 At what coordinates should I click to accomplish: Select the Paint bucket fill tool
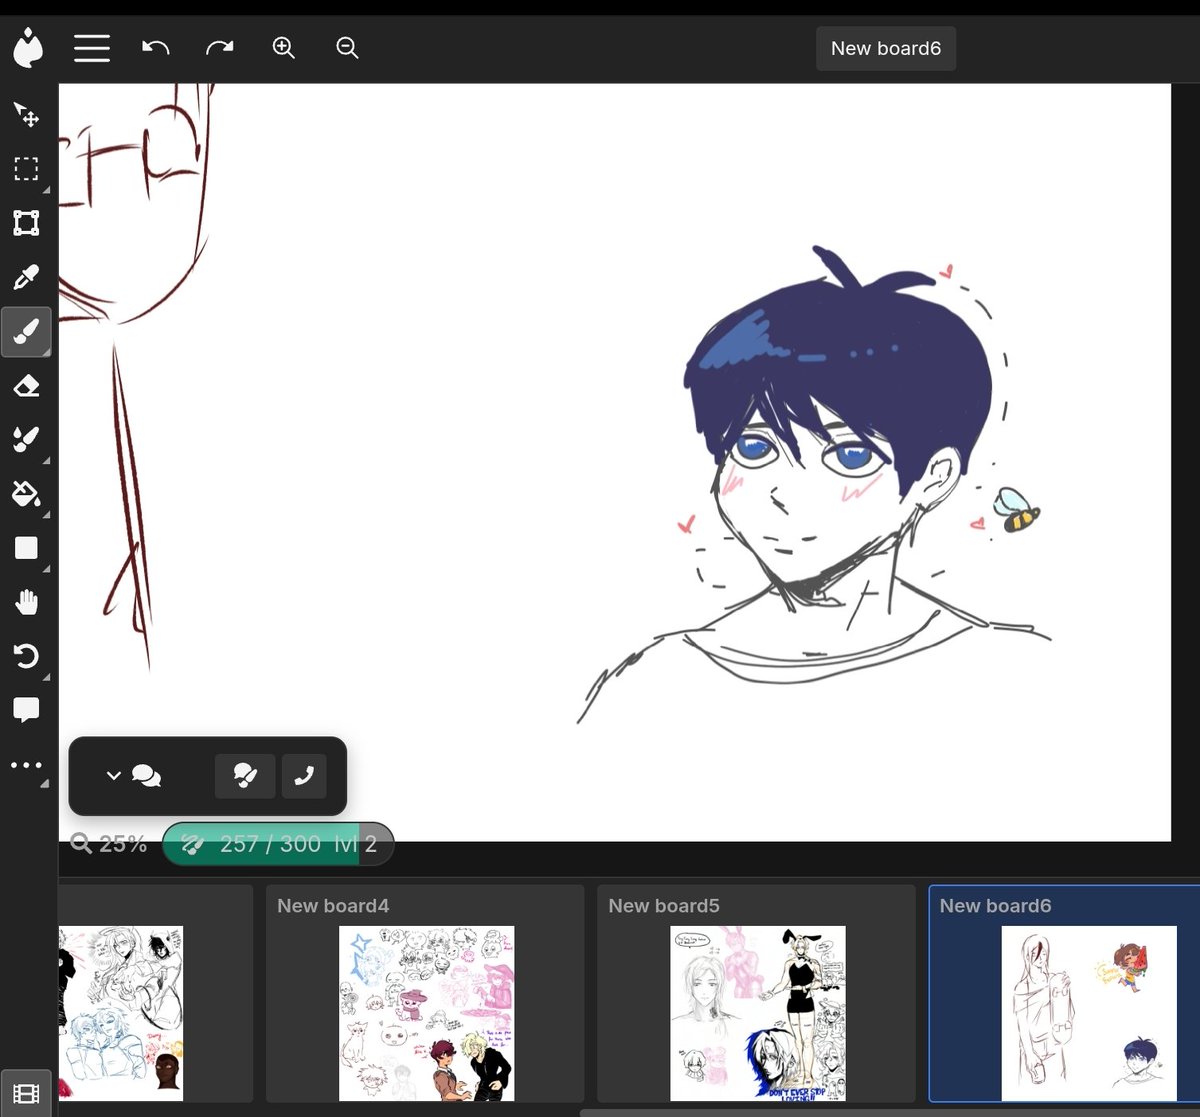(27, 493)
